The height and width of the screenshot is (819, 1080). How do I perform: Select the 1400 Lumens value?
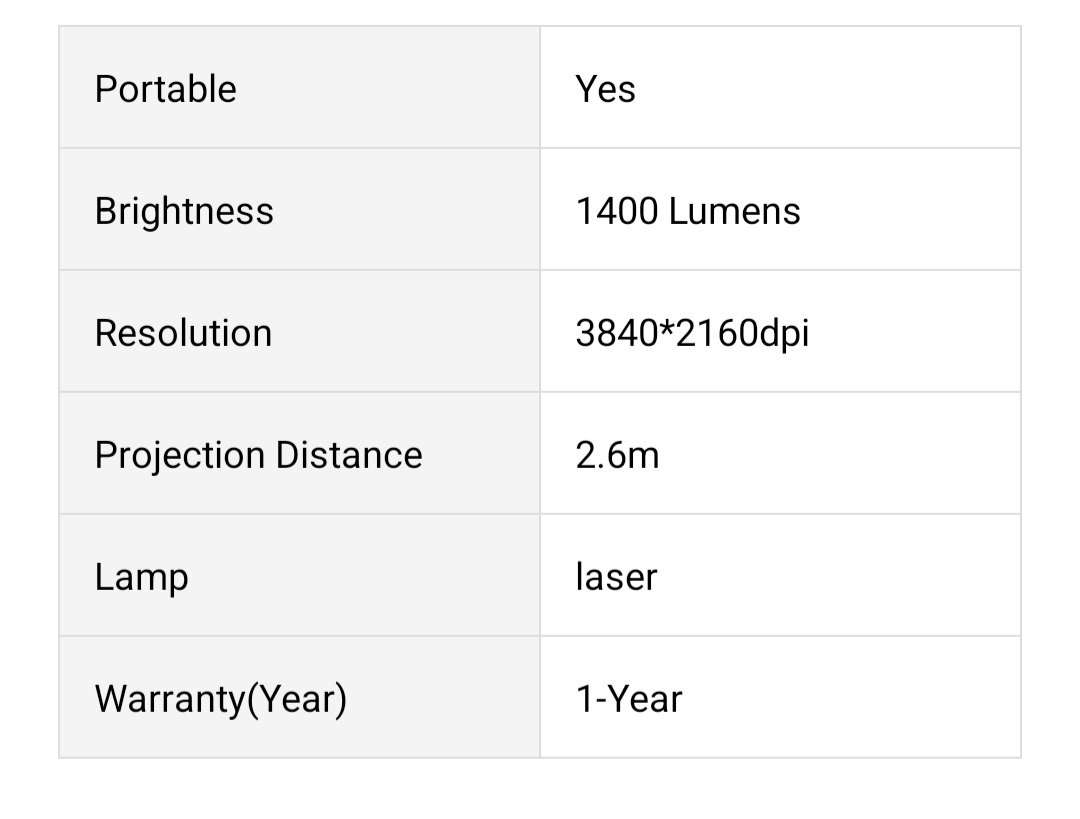(x=688, y=211)
